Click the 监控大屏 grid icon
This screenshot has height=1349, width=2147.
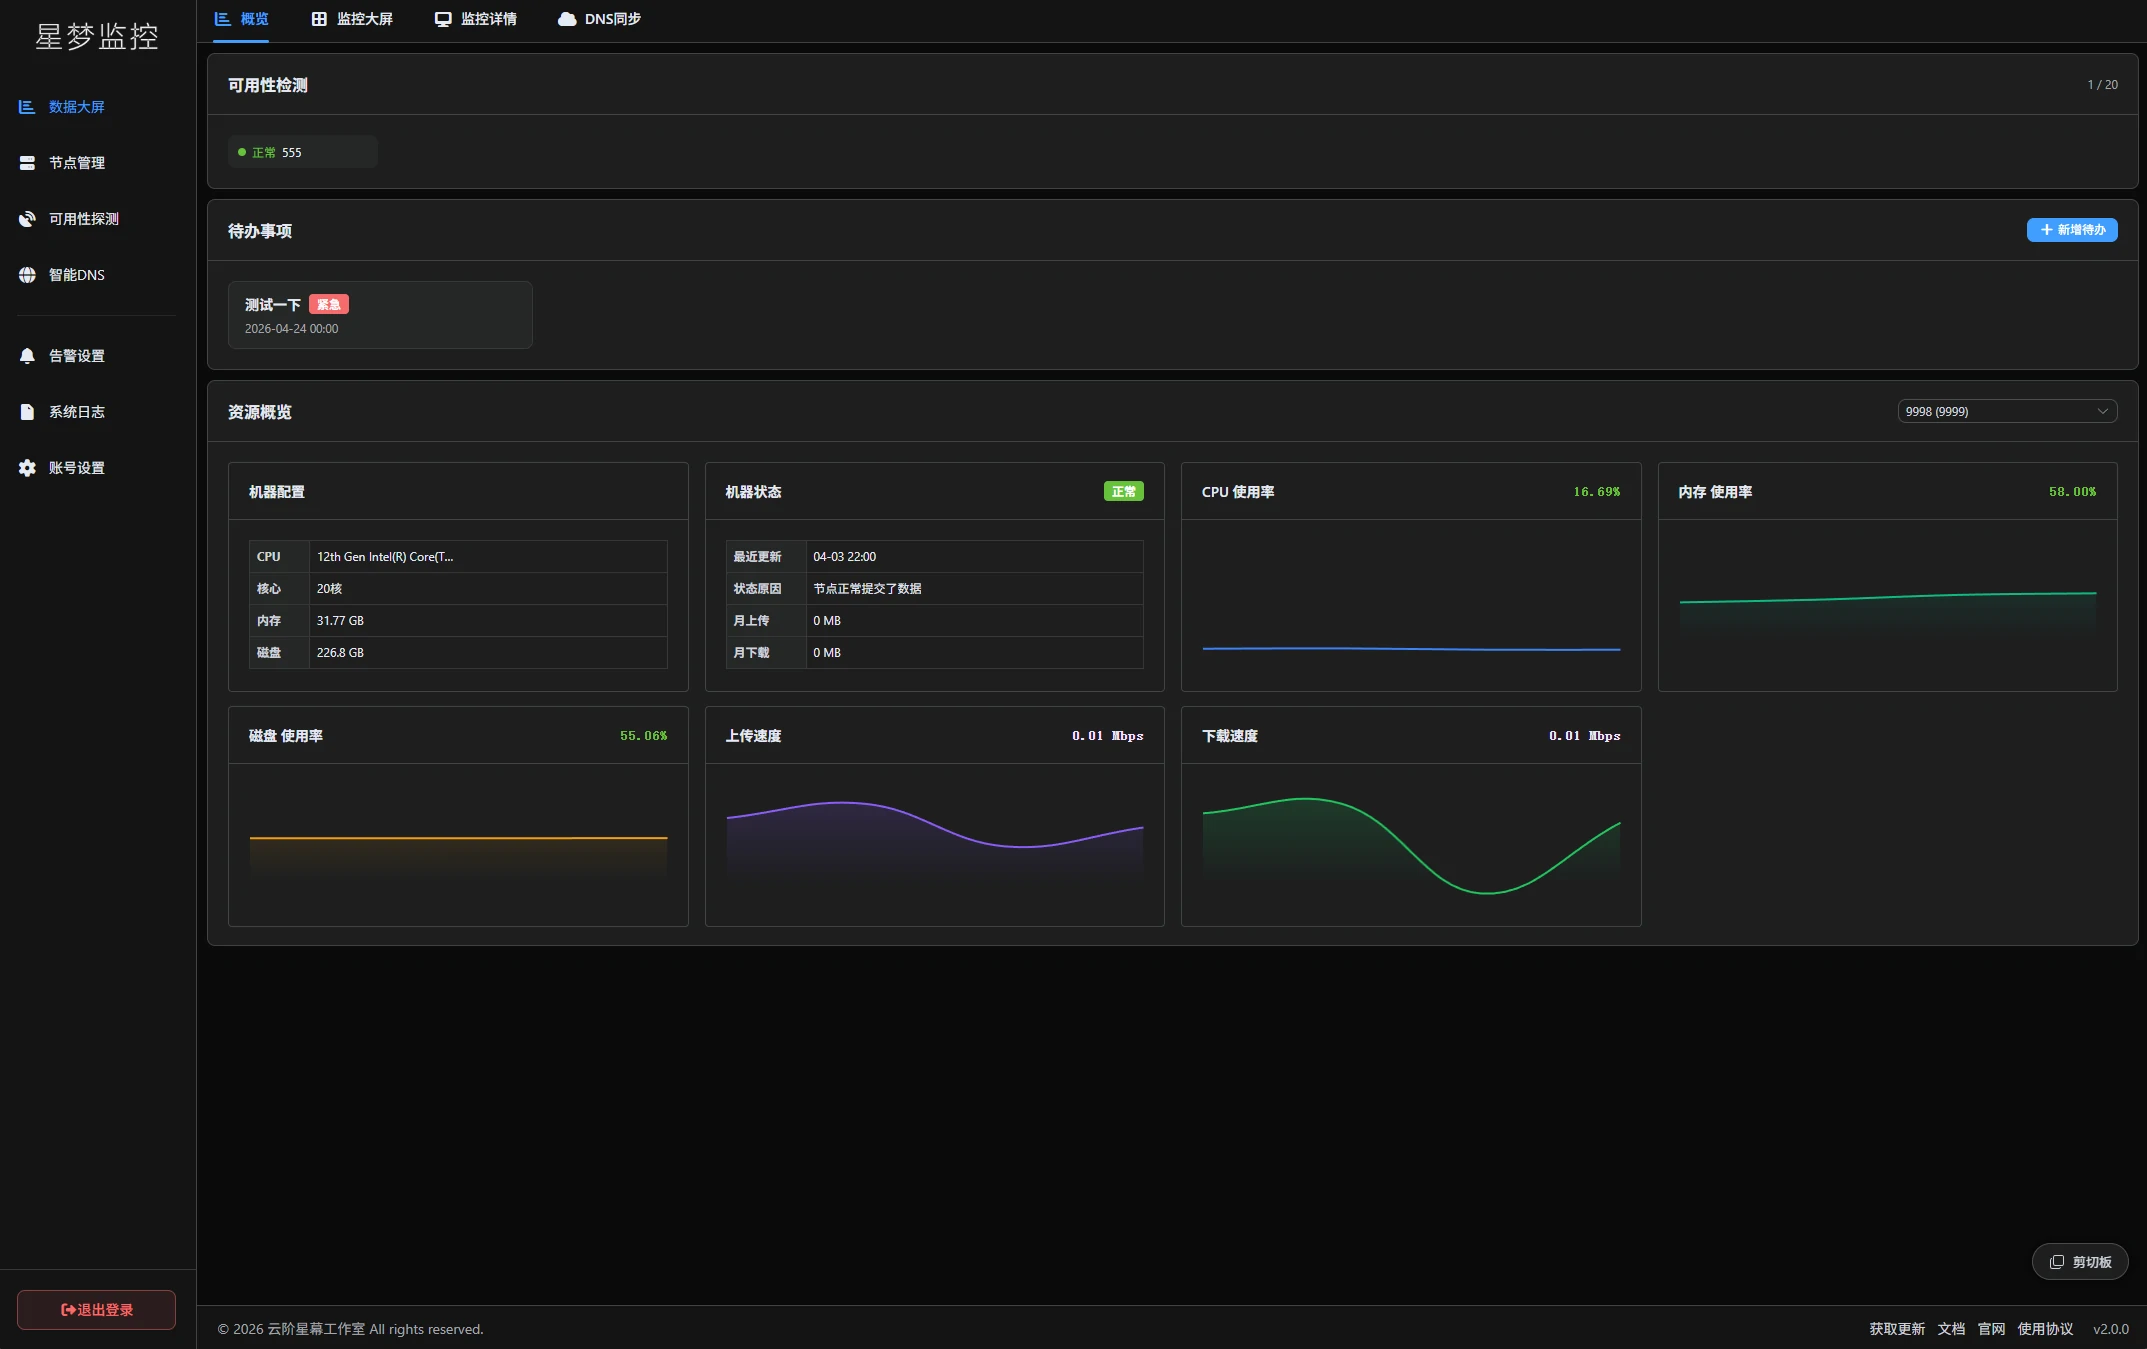pos(319,19)
